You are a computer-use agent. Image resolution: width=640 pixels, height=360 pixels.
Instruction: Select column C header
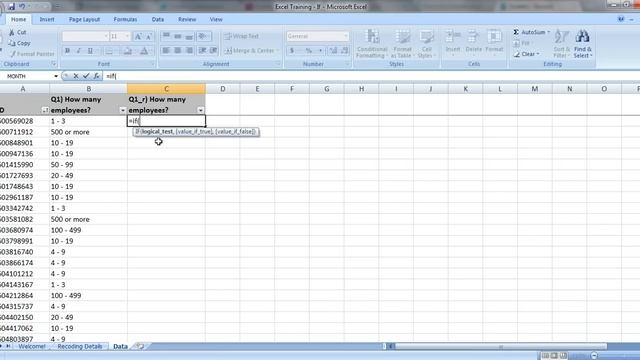point(166,89)
